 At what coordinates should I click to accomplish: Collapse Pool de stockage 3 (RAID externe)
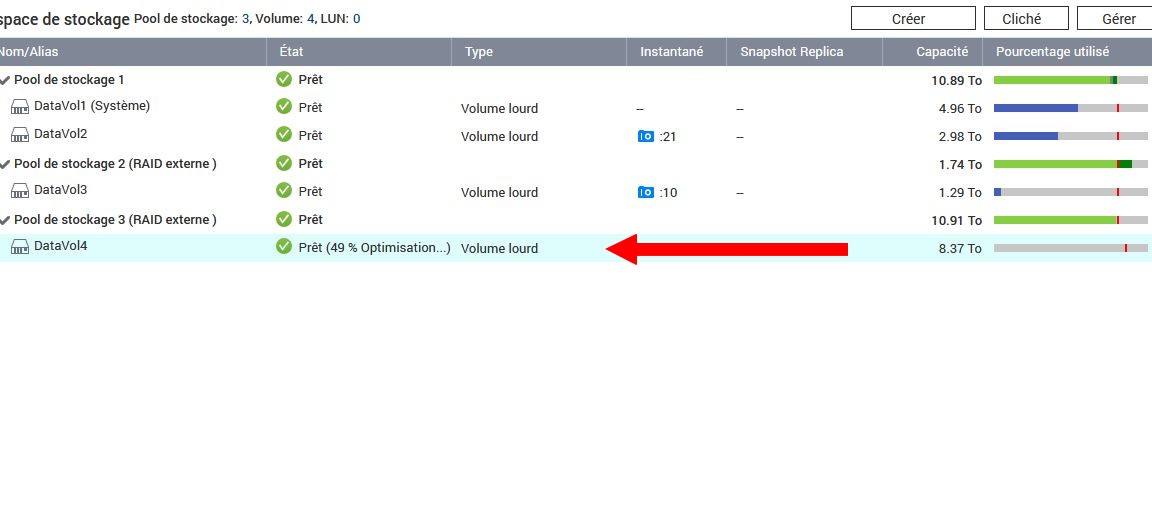click(x=5, y=220)
